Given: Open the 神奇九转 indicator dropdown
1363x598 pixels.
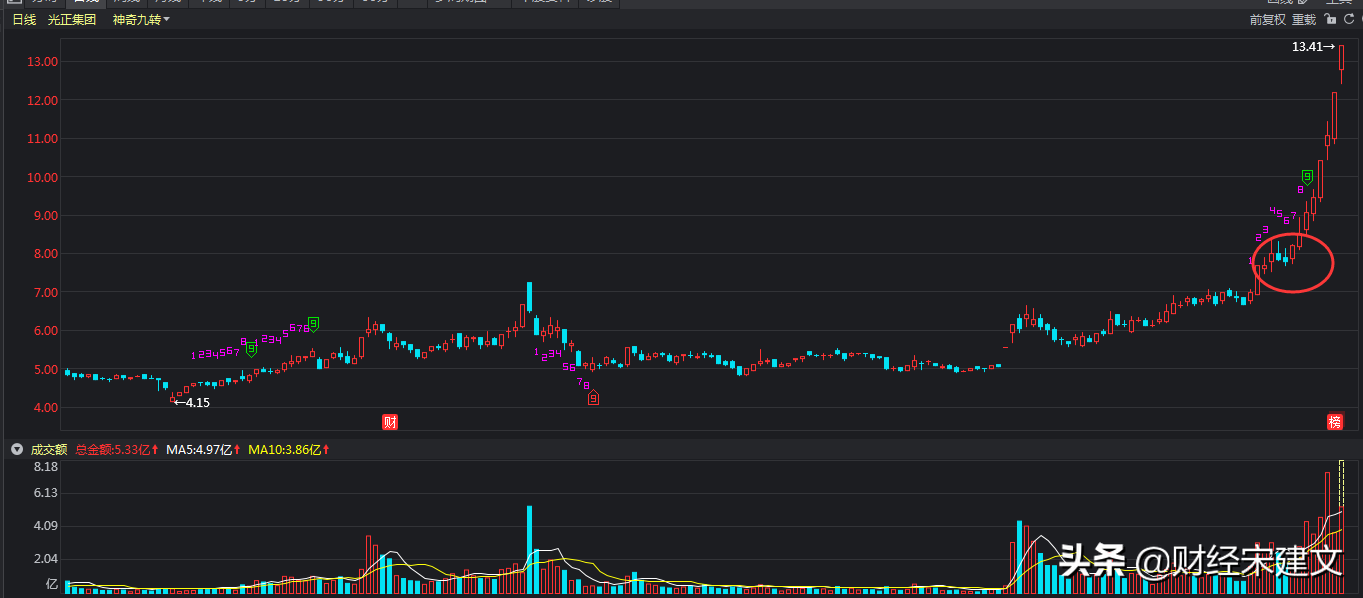Looking at the screenshot, I should (141, 20).
